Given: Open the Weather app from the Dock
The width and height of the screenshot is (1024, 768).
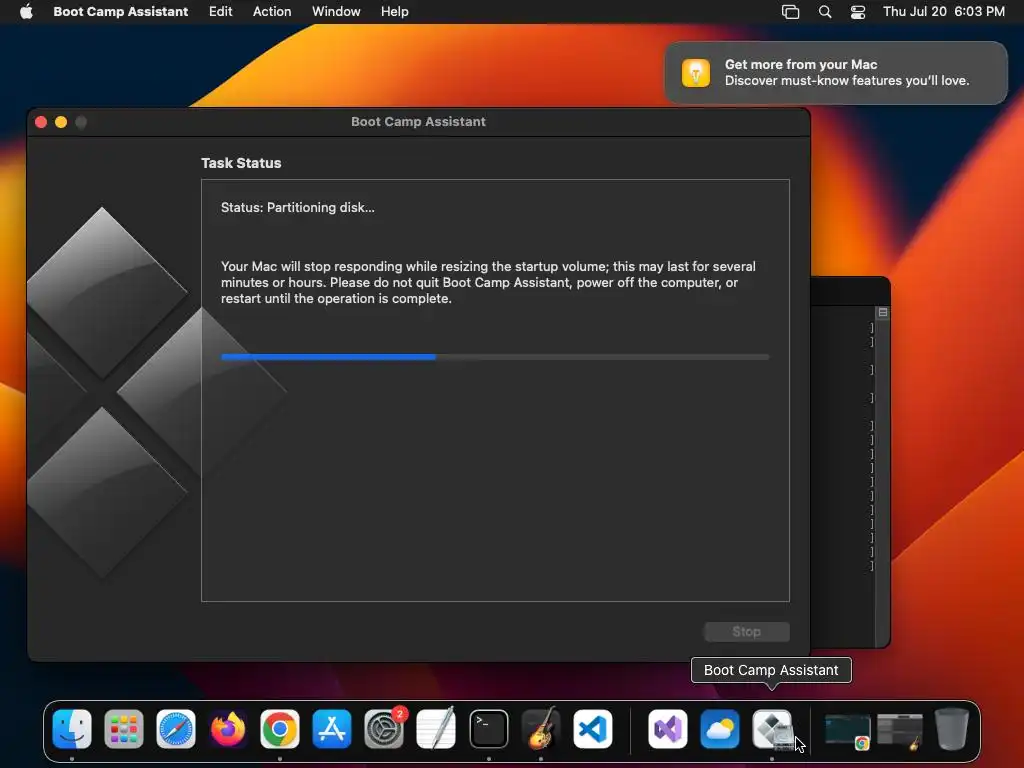Looking at the screenshot, I should tap(720, 729).
